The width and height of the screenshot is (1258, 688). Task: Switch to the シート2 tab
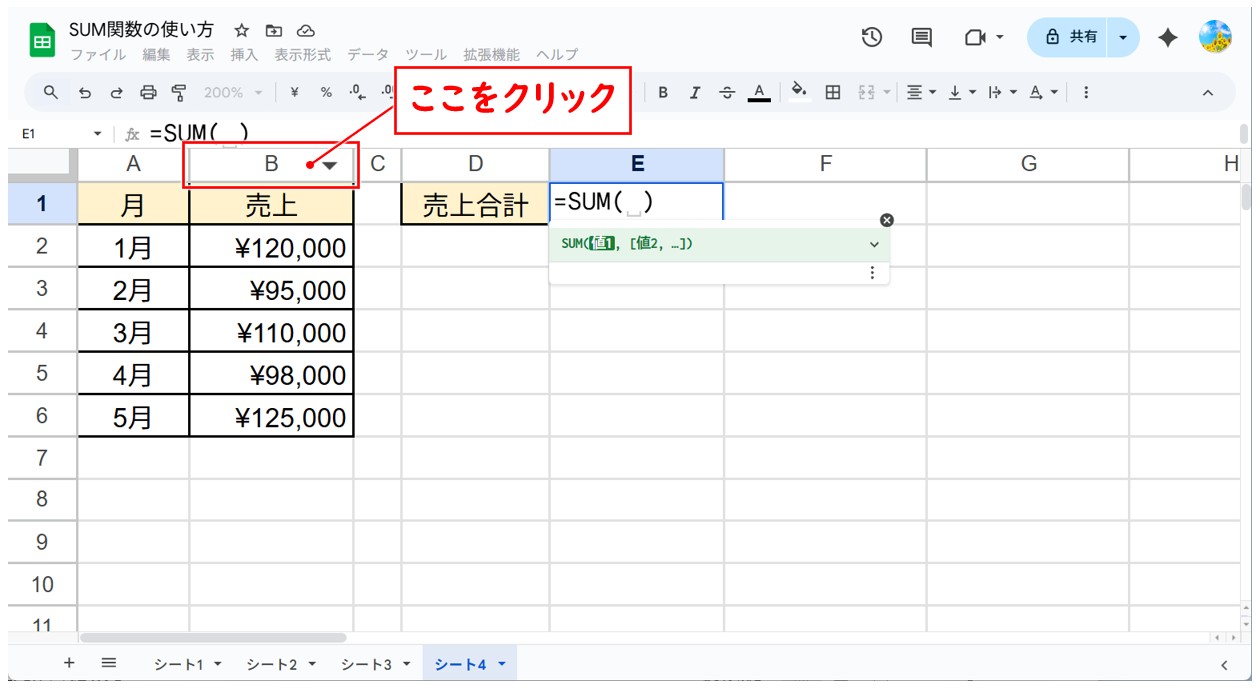[x=281, y=664]
